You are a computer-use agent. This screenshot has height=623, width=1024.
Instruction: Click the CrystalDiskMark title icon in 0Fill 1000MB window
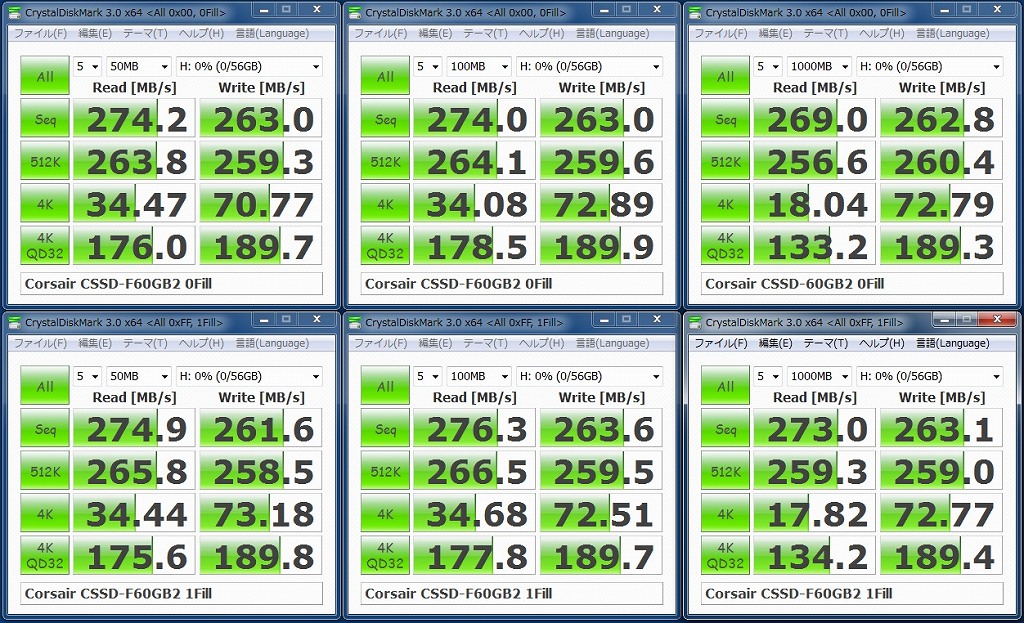pyautogui.click(x=695, y=12)
